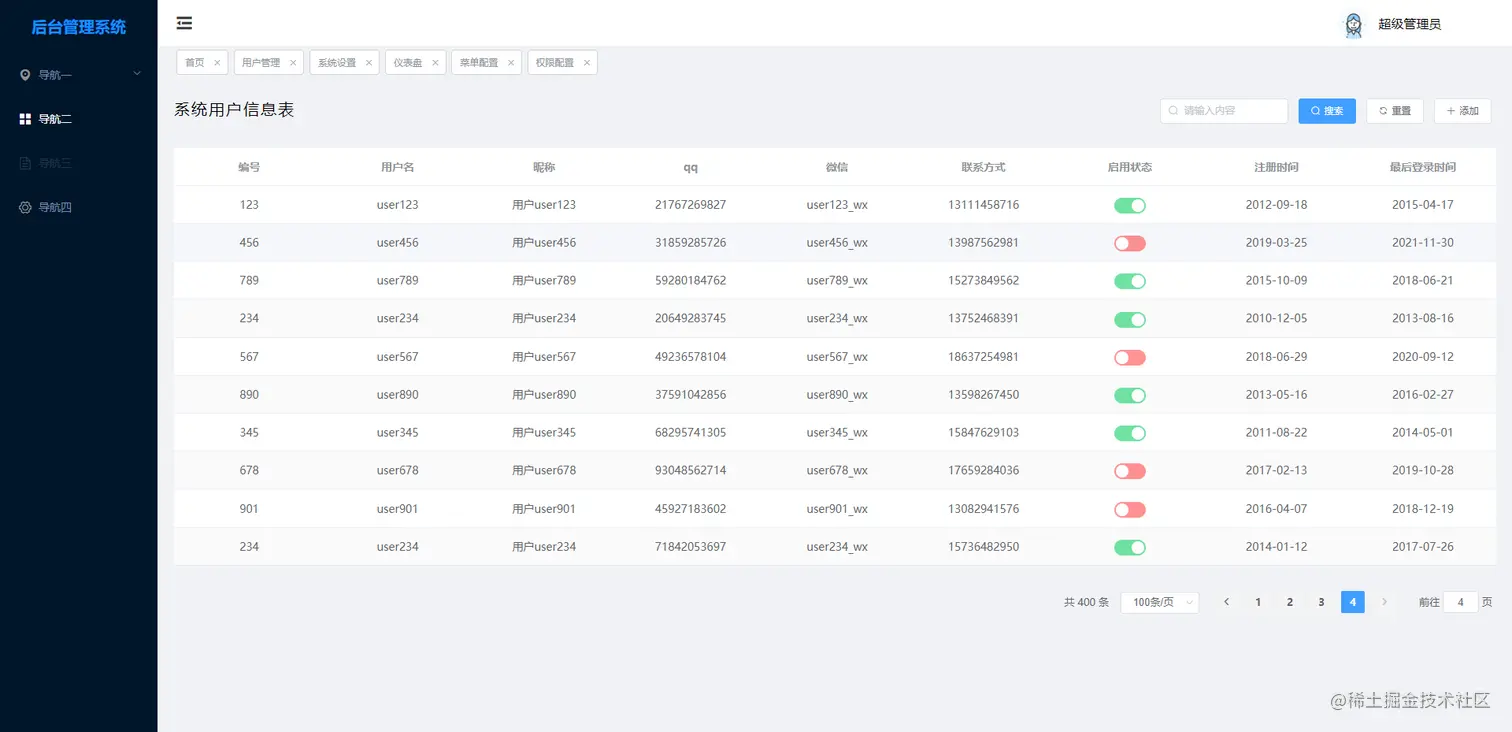The width and height of the screenshot is (1512, 732).
Task: Click page number 2 in pagination
Action: click(x=1289, y=602)
